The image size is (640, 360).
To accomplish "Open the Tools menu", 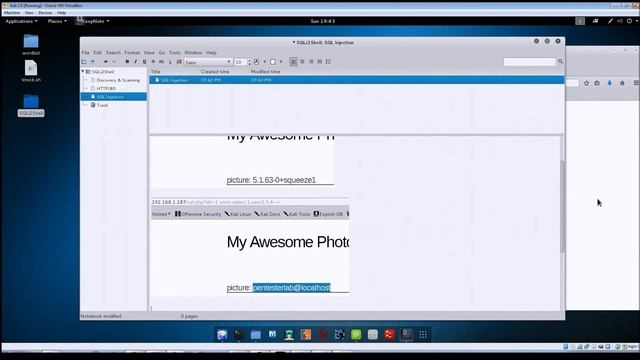I will tap(175, 53).
